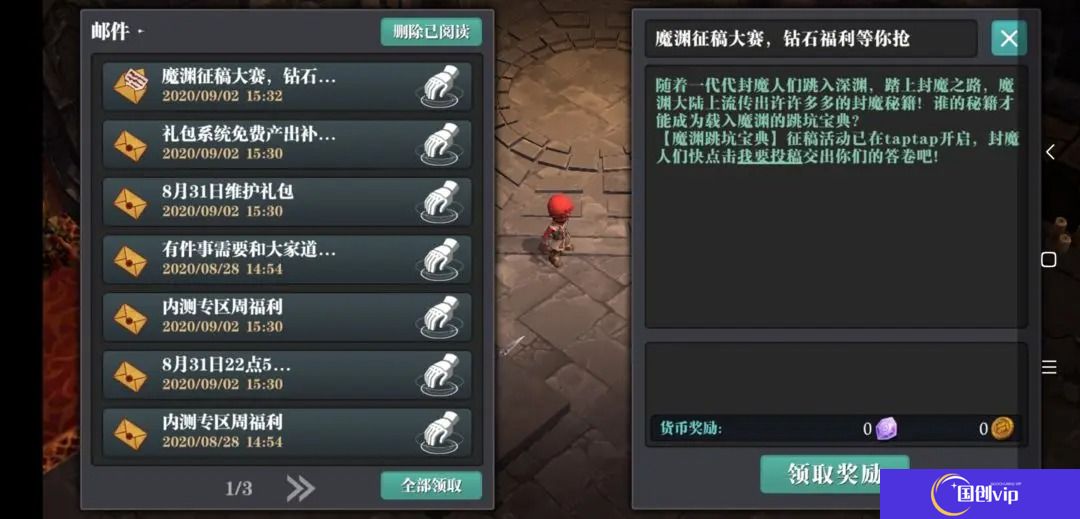Tap Android recent apps menu icon
The width and height of the screenshot is (1080, 519).
pyautogui.click(x=1049, y=367)
